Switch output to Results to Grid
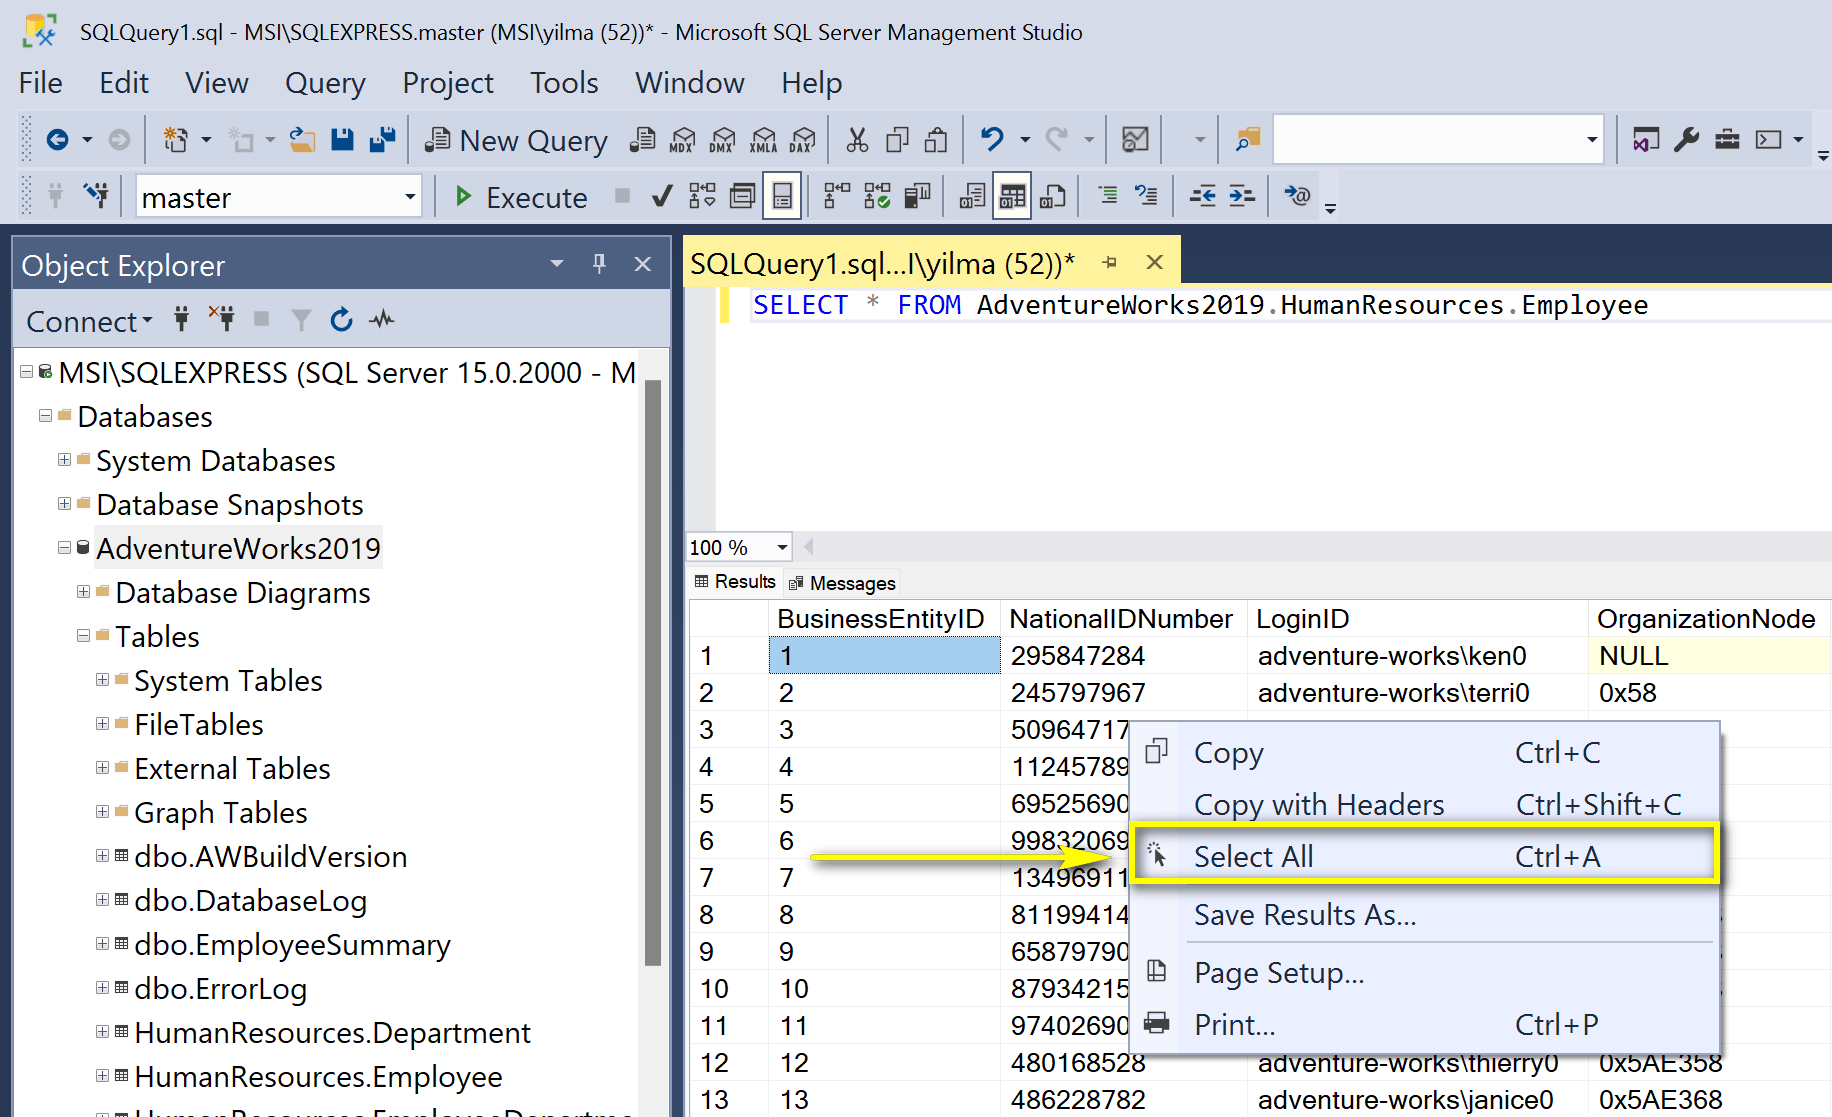1832x1117 pixels. tap(1012, 196)
